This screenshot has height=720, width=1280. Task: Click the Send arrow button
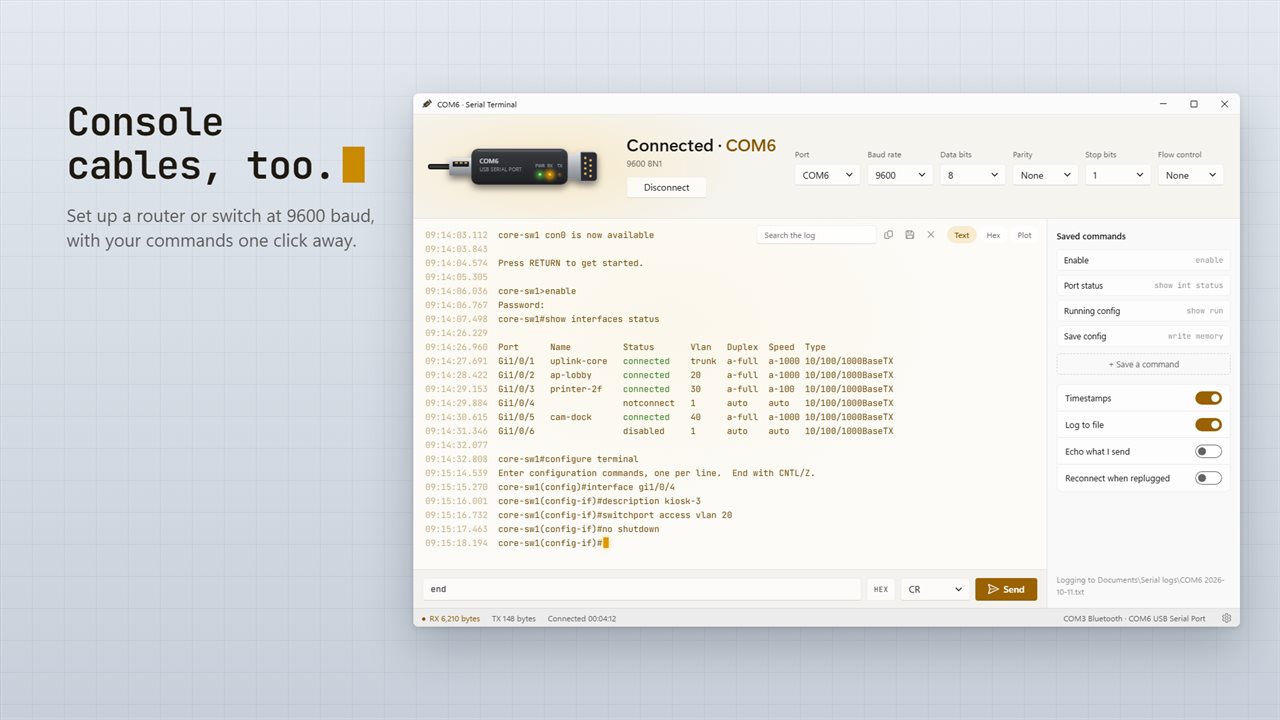(x=1006, y=589)
